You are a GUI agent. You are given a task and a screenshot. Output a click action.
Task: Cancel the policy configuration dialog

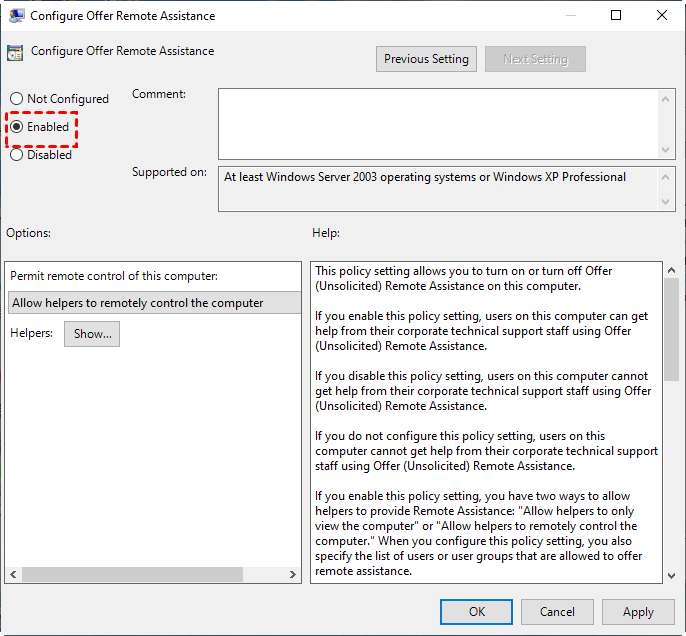click(x=557, y=612)
